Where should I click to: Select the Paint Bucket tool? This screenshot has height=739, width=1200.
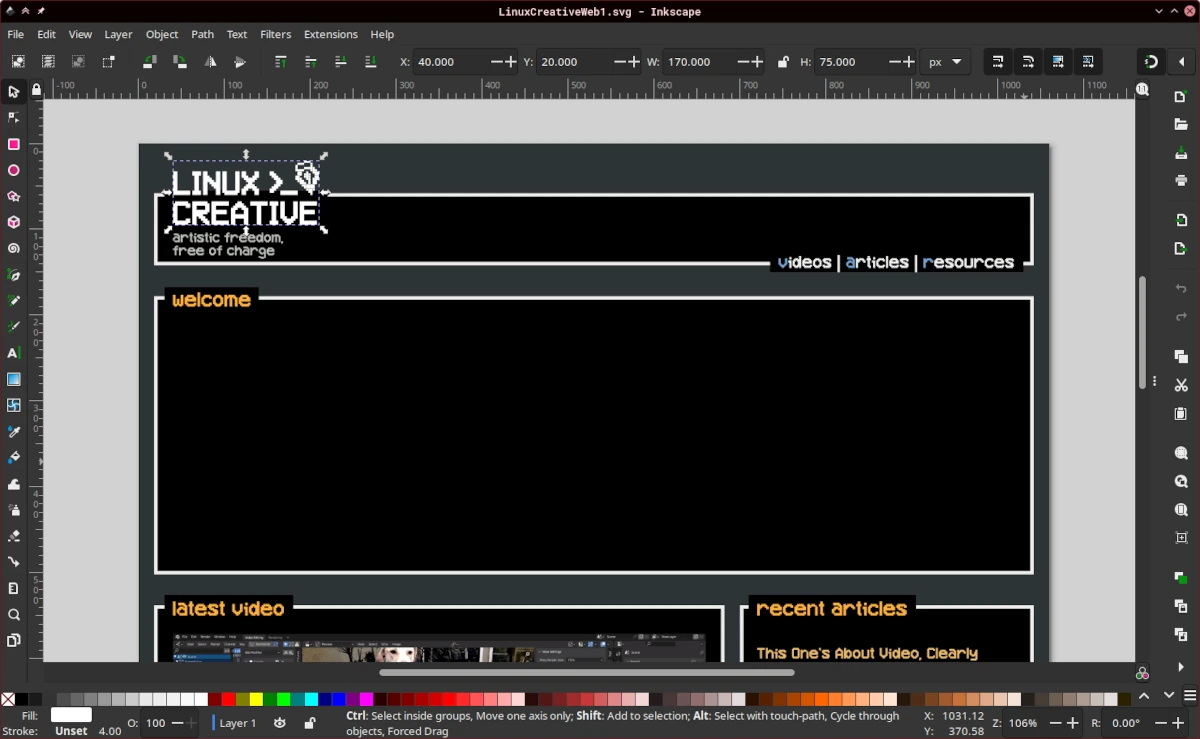[x=14, y=457]
